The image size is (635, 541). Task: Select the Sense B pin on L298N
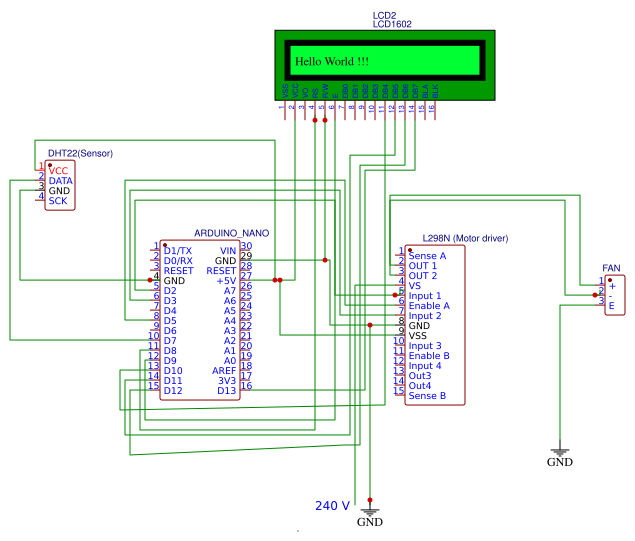(427, 396)
